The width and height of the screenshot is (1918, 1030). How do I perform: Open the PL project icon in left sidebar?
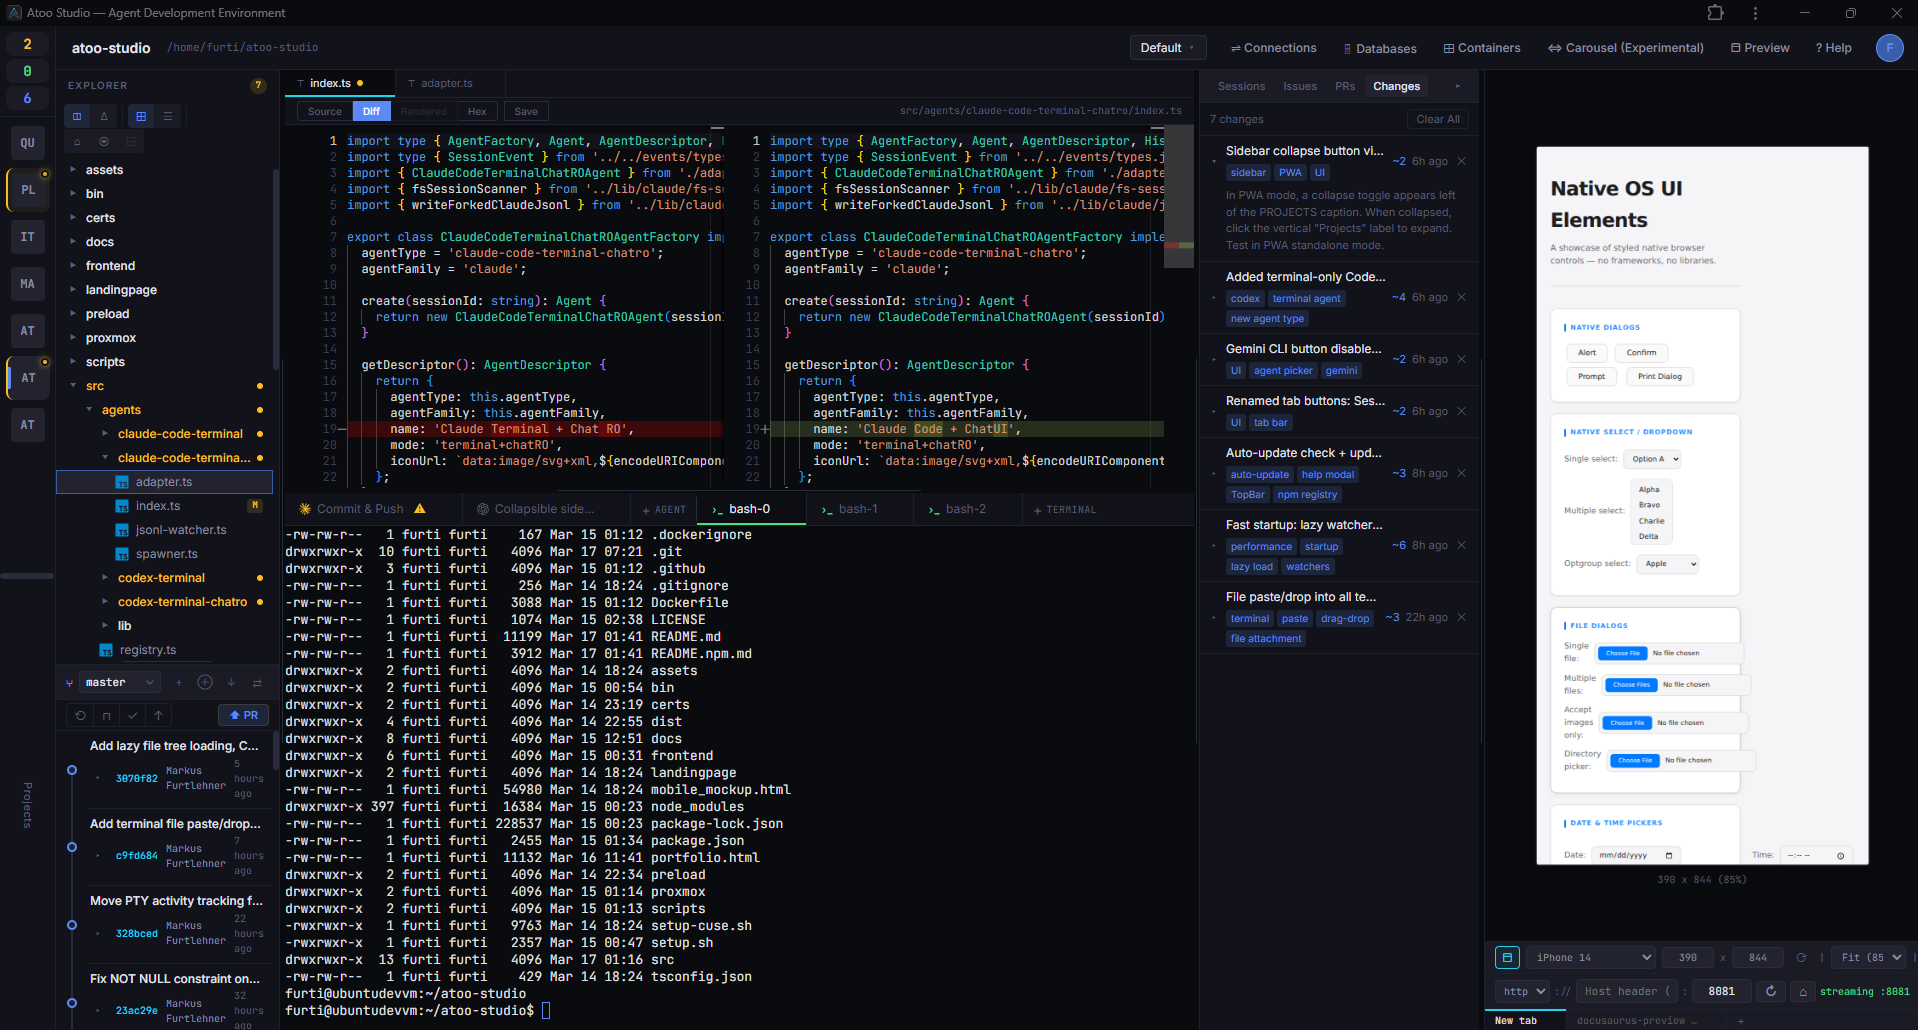(x=27, y=188)
